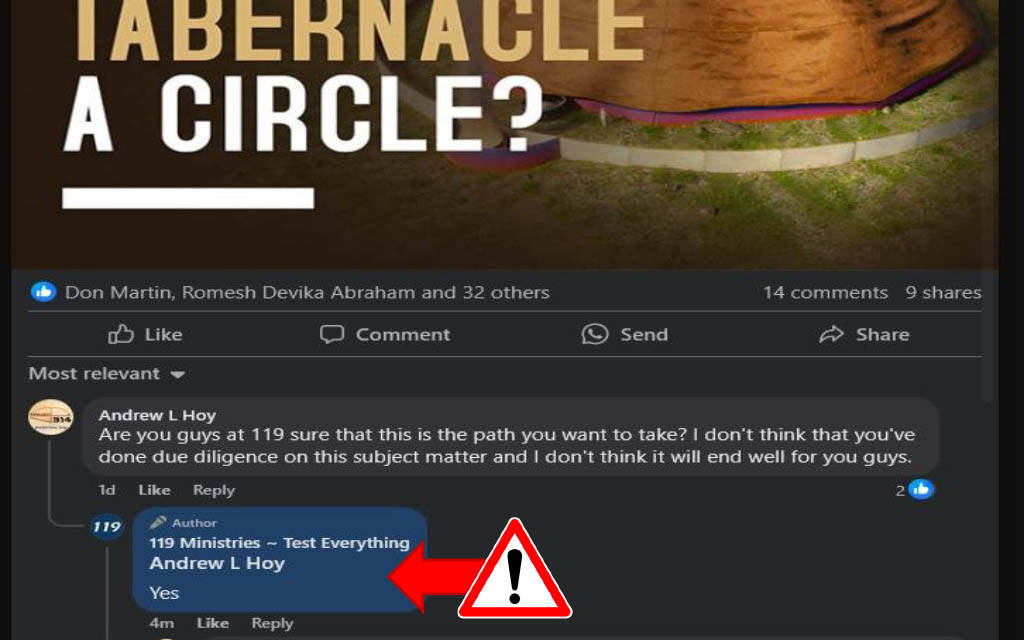This screenshot has height=640, width=1024.
Task: Click Andrew L Hoy's profile avatar
Action: coord(50,417)
